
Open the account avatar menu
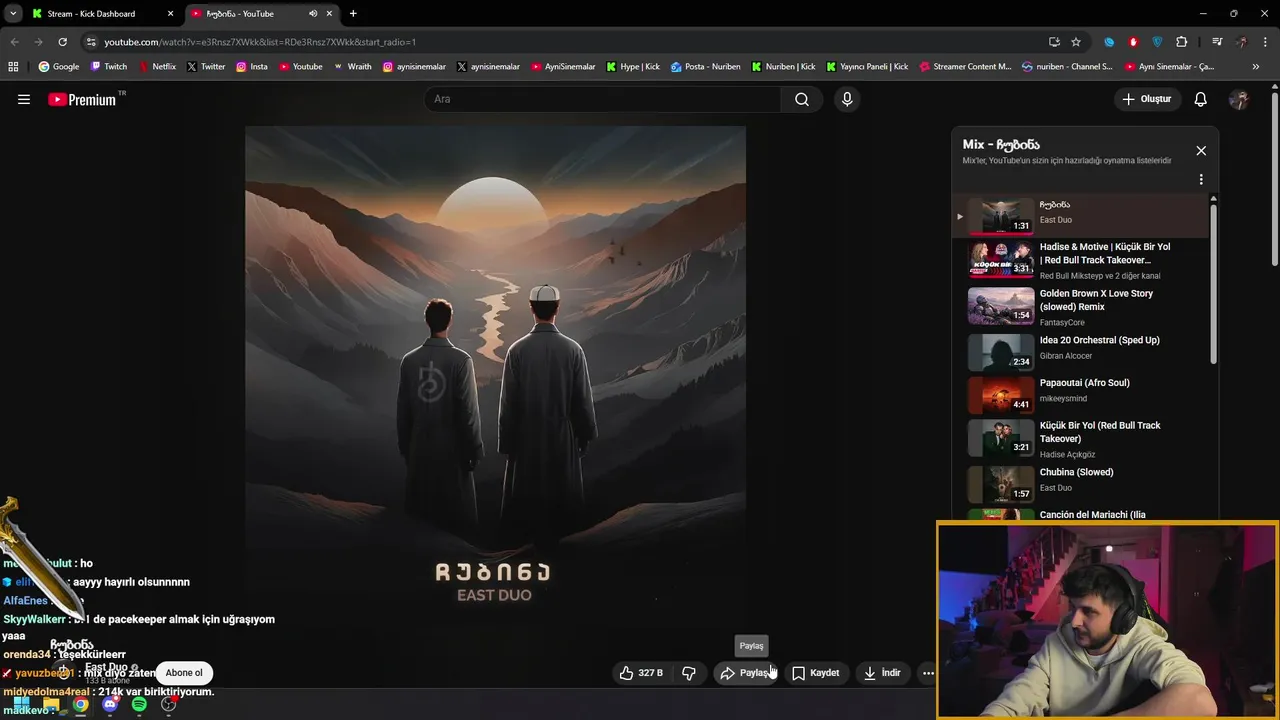[1239, 99]
